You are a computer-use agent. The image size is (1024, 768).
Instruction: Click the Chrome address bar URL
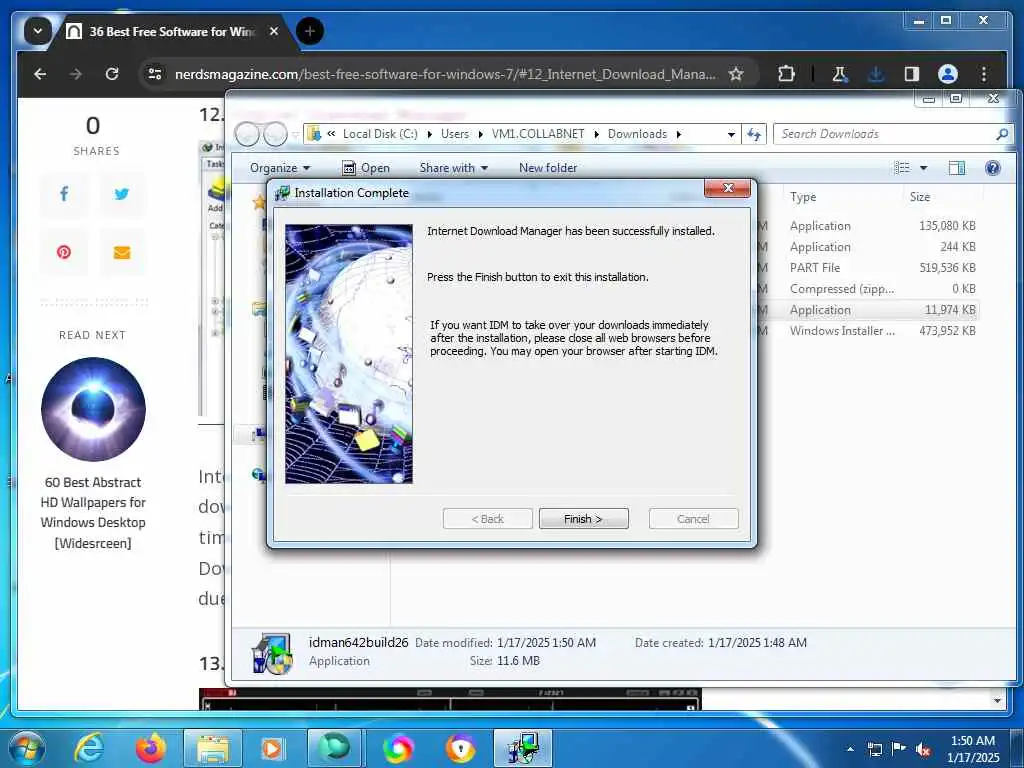click(x=444, y=74)
